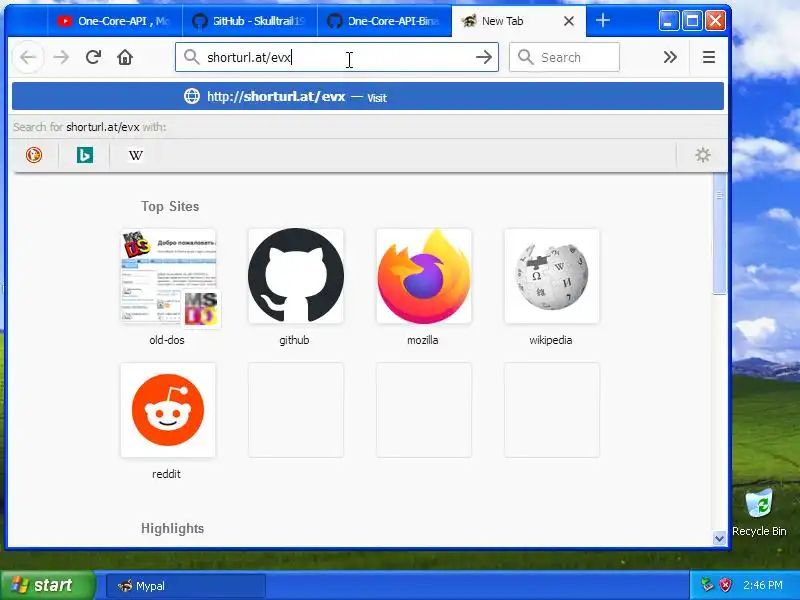Open a new tab with plus button

603,21
